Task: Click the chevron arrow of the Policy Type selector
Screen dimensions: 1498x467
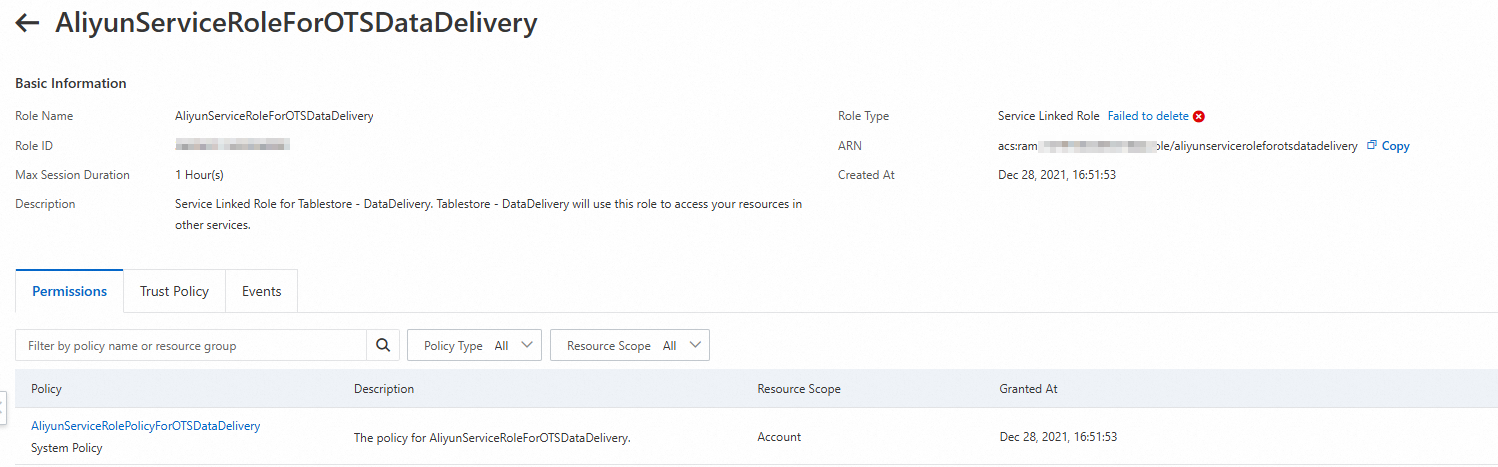Action: (526, 345)
